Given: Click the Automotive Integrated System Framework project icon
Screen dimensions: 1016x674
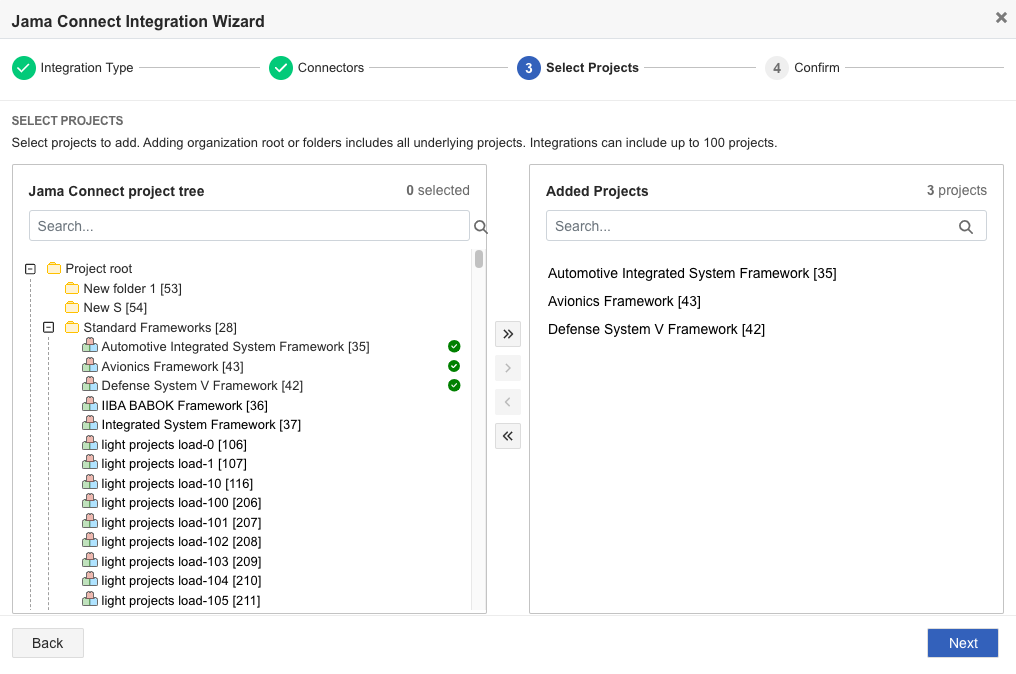Looking at the screenshot, I should point(90,345).
